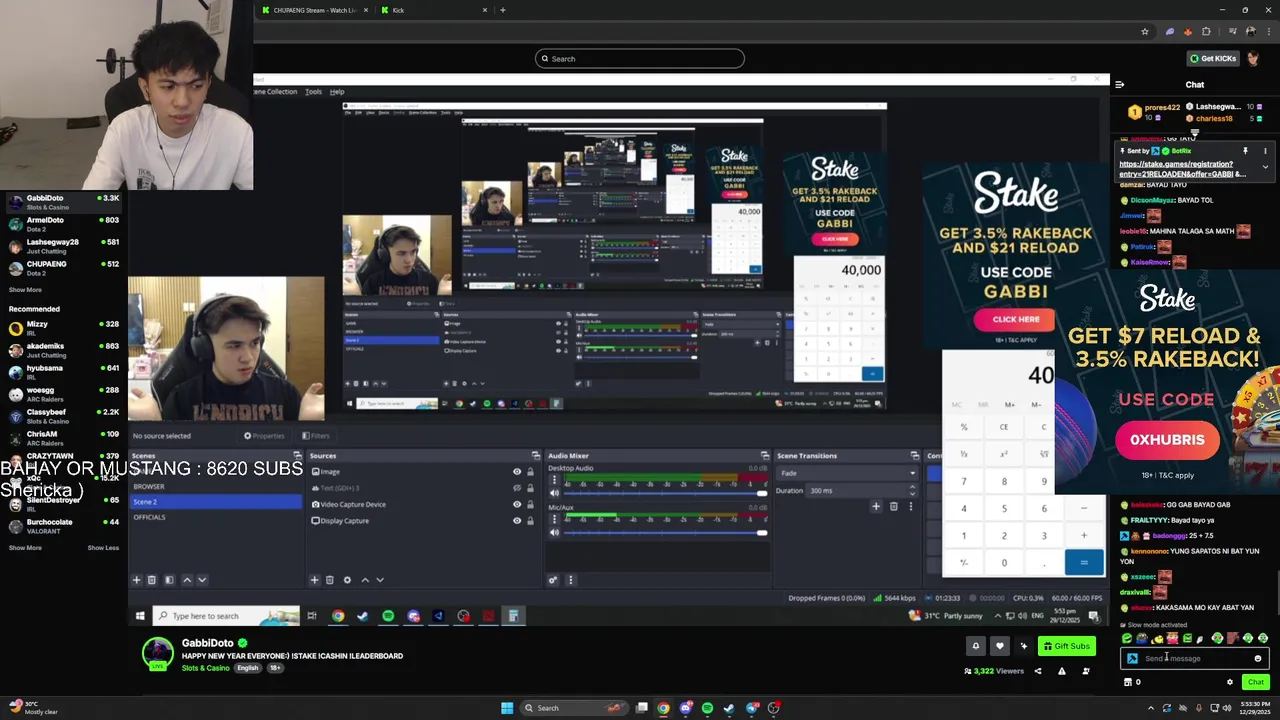Viewport: 1280px width, 720px height.
Task: Open Desktop Audio options three-dot menu
Action: 554,480
